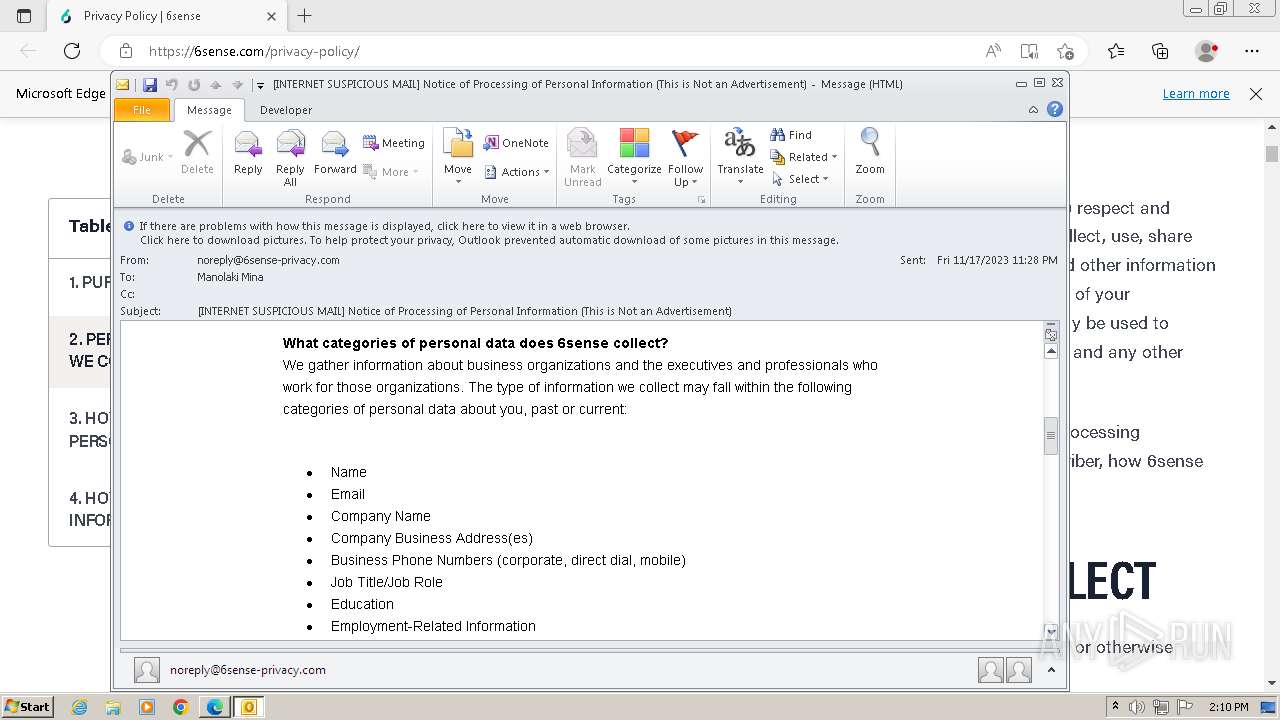1280x720 pixels.
Task: Click the info bar about downloading pictures
Action: coord(489,240)
